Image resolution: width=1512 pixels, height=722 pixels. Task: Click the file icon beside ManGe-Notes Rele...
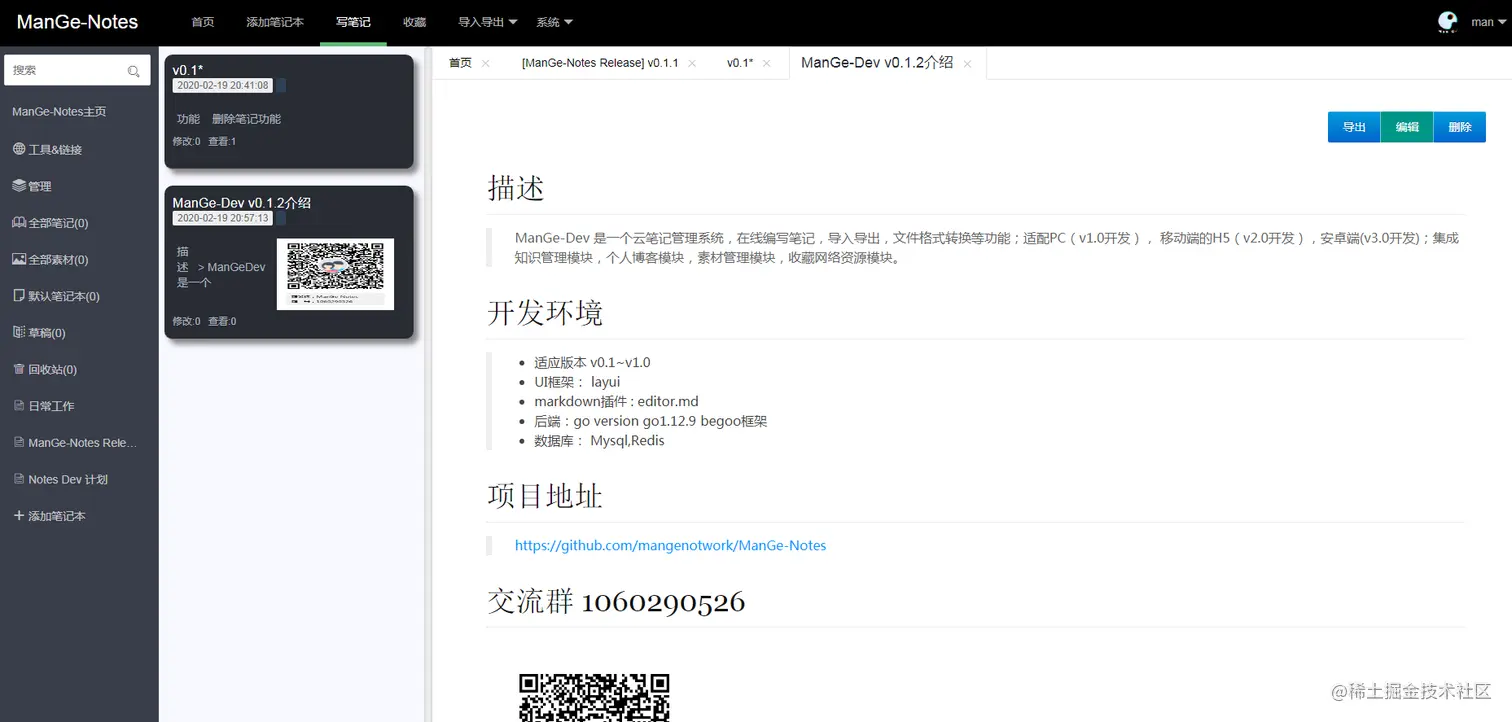19,442
